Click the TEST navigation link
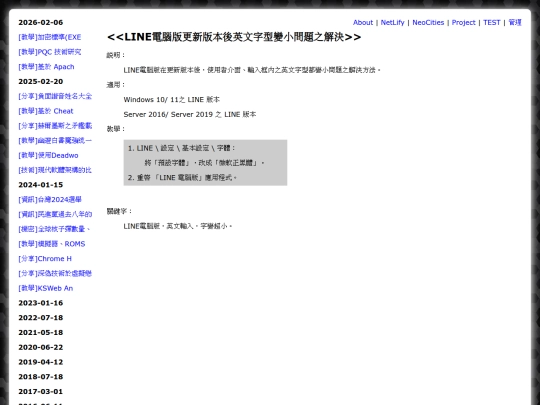540x405 pixels. [491, 22]
